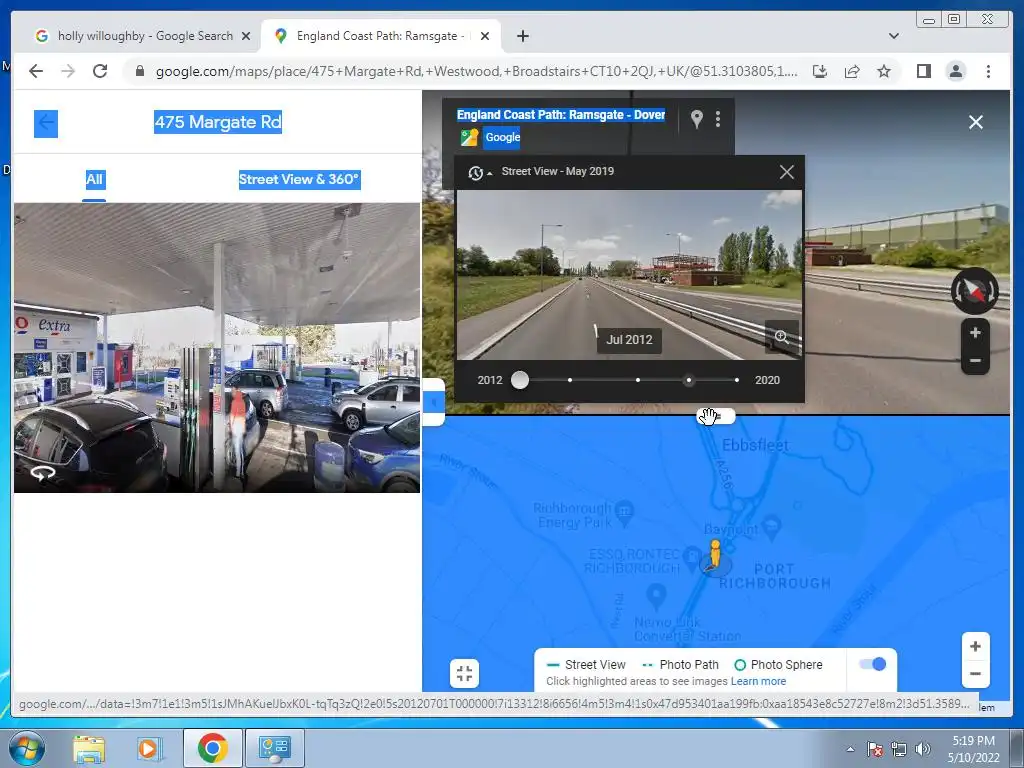Select the highlighted May 2019 timeline dot
The image size is (1024, 768).
[x=689, y=380]
